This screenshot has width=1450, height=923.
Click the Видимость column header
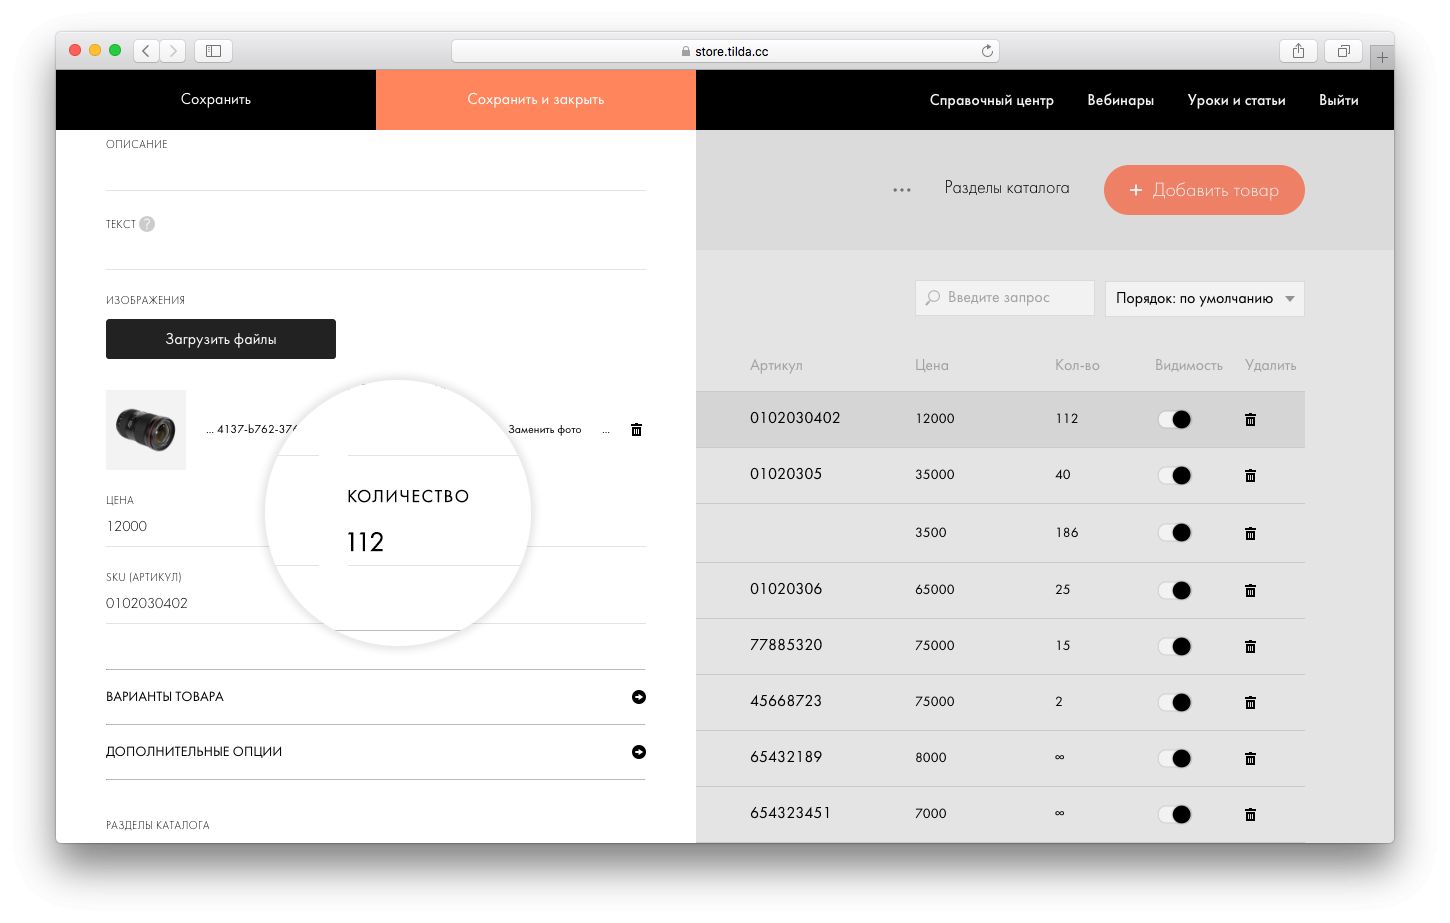pos(1189,365)
